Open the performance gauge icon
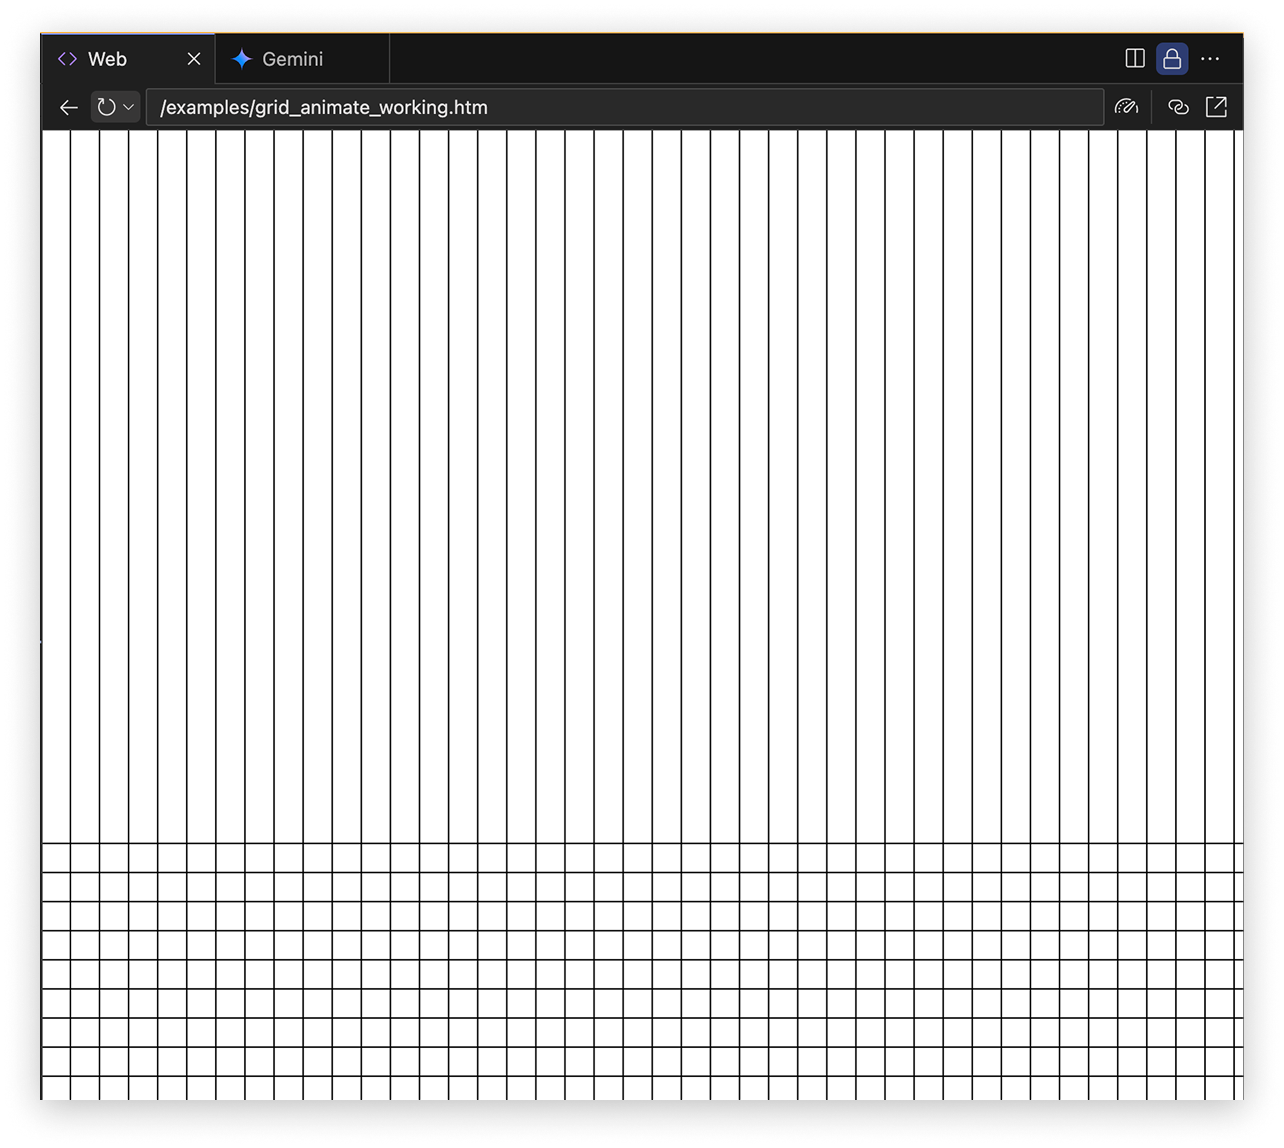The image size is (1284, 1148). [1126, 107]
